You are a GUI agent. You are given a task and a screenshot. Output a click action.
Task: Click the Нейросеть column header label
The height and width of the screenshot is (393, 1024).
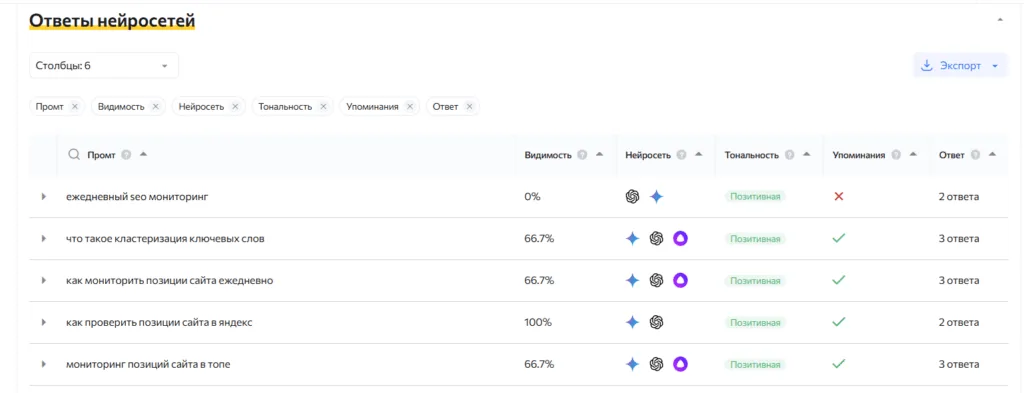648,155
